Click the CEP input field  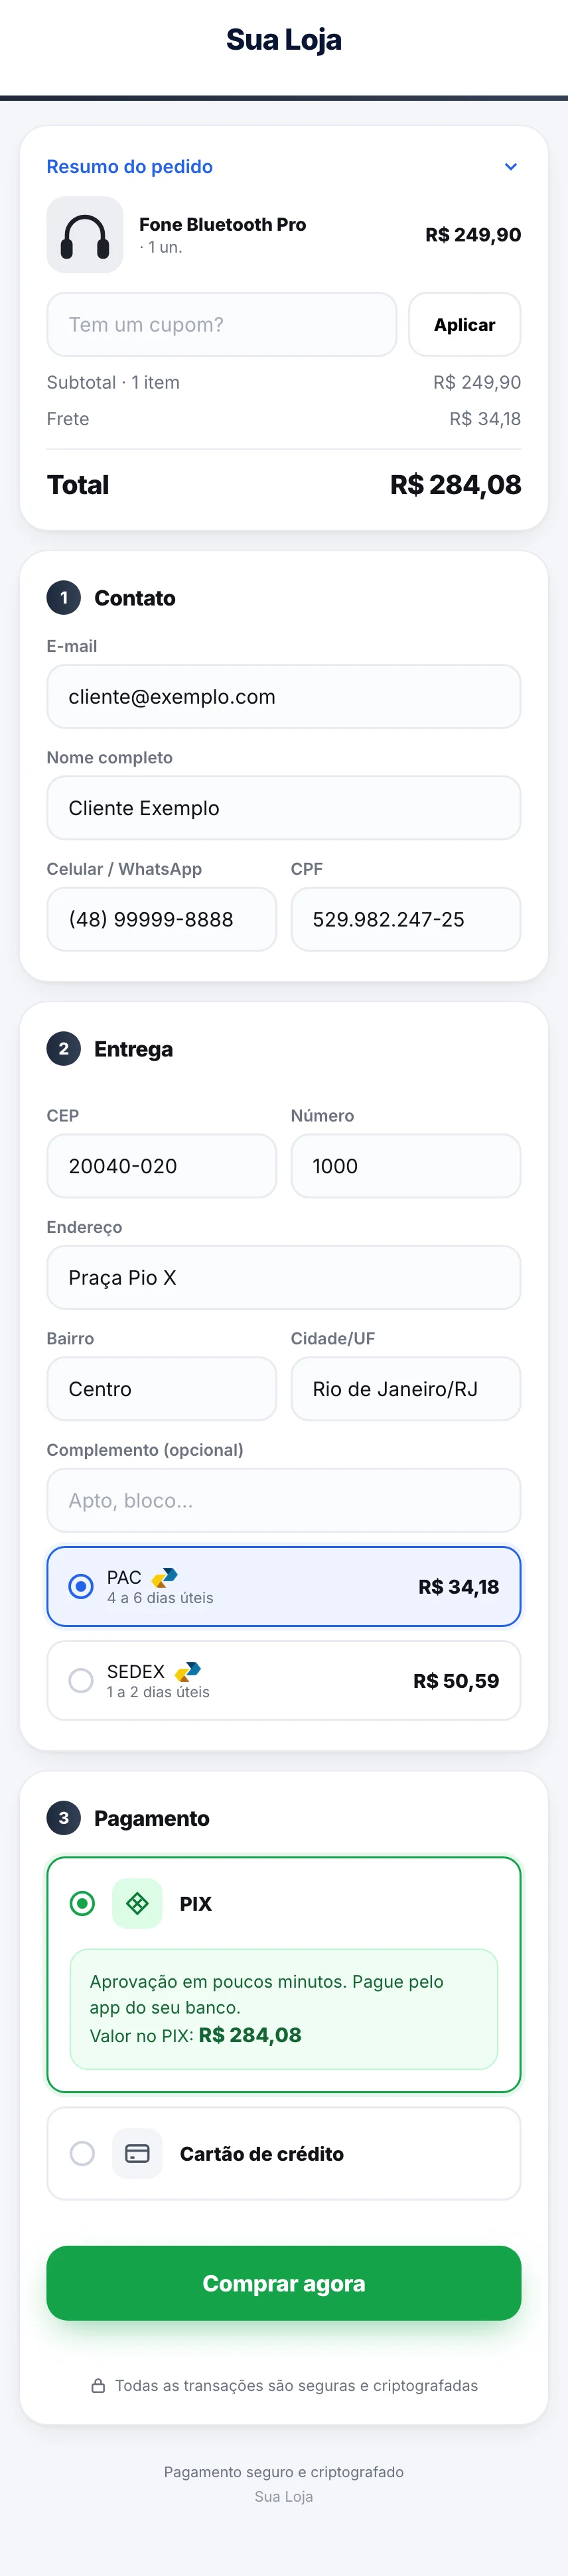coord(162,1166)
